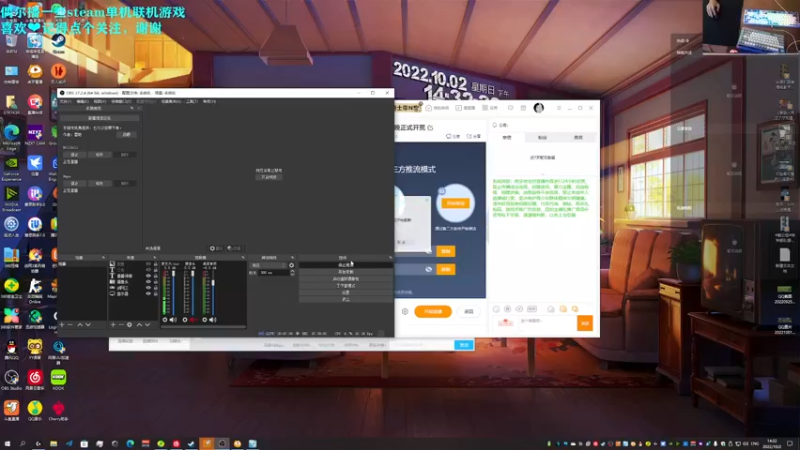Open 文件 menu in OBS menu bar
800x450 pixels.
65,101
